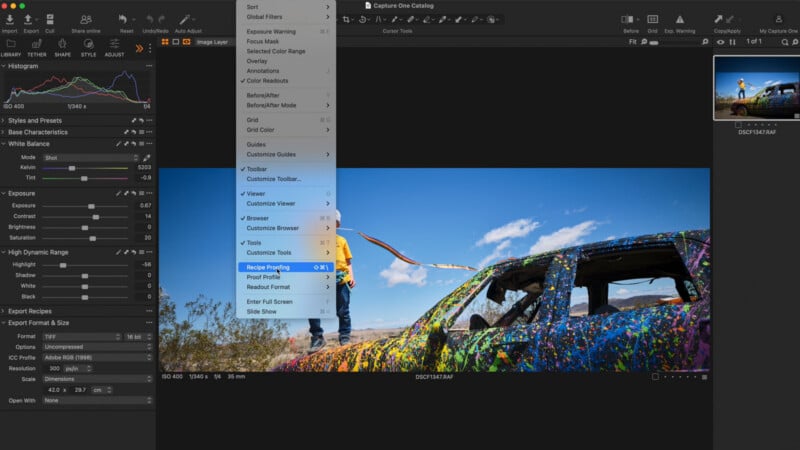Screen dimensions: 800x450
Task: Open the Export Recipes options dots
Action: point(149,311)
